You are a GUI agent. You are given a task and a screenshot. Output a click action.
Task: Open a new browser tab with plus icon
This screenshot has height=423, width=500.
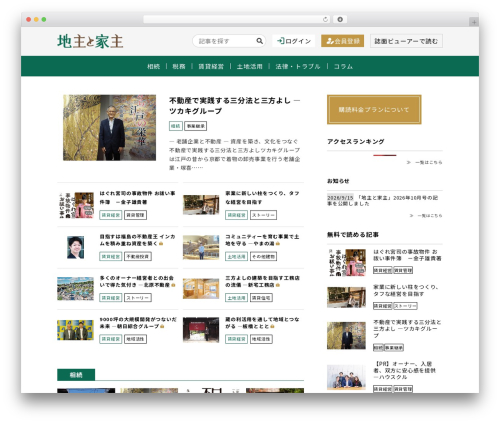pos(474,22)
